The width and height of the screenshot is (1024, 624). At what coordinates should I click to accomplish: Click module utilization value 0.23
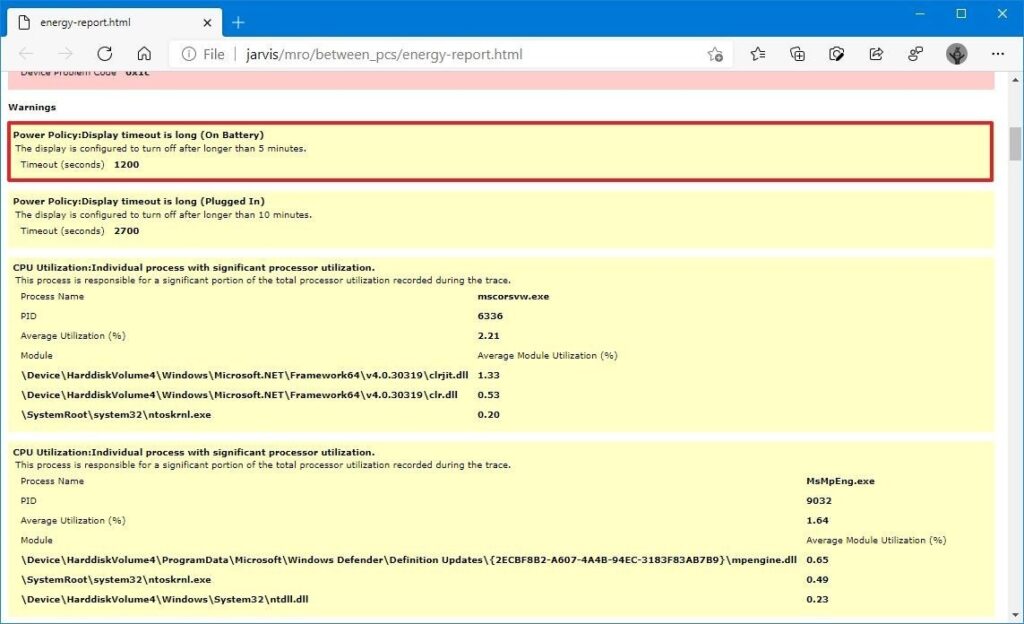click(x=817, y=599)
